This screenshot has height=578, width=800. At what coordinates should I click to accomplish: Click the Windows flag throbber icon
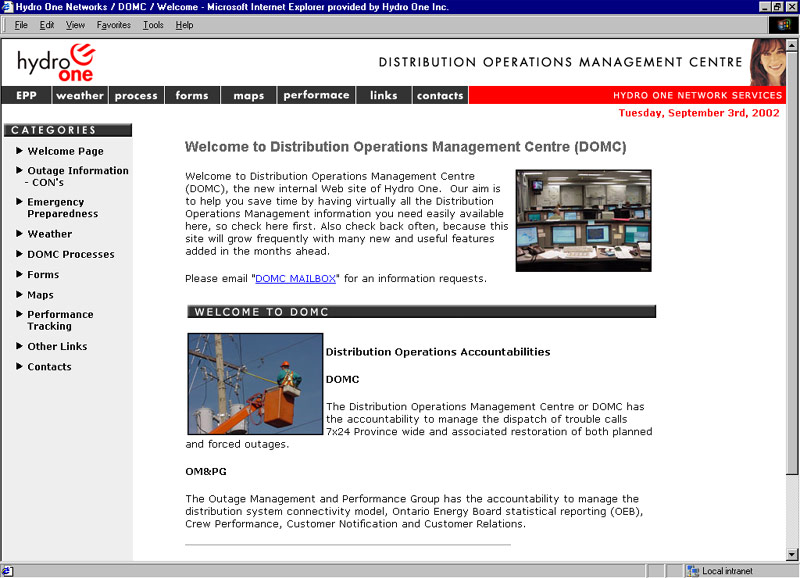[784, 25]
